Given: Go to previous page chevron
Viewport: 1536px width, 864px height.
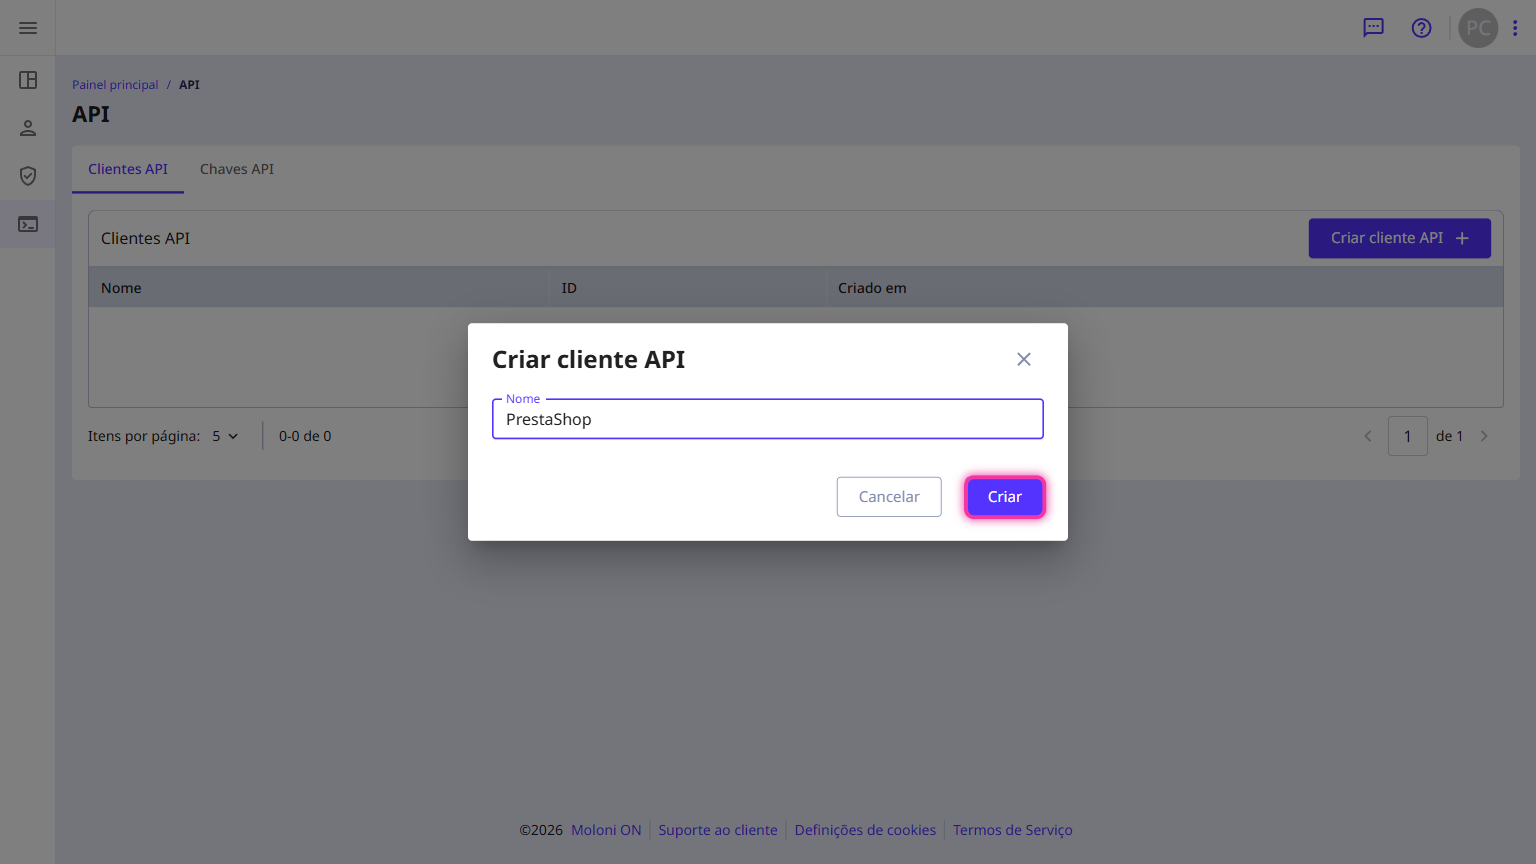Looking at the screenshot, I should click(1368, 436).
